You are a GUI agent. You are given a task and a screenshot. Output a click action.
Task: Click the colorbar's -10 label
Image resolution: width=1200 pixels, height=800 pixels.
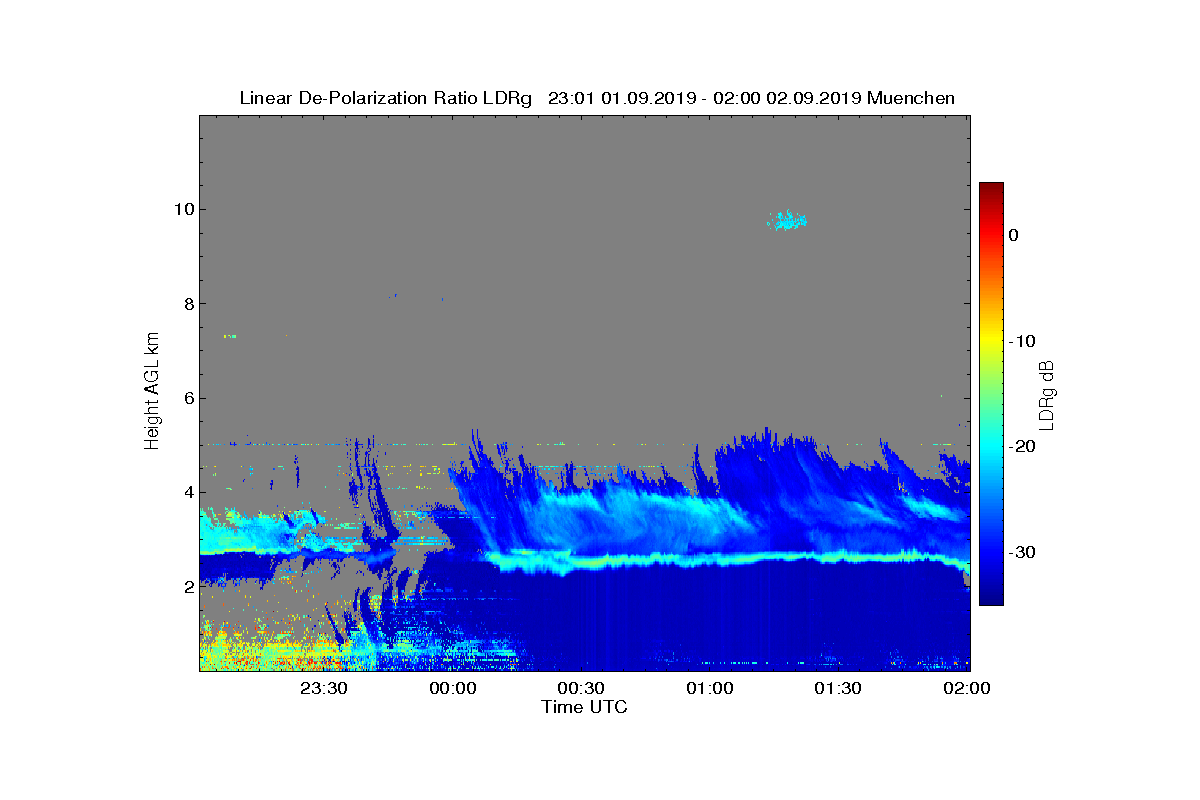click(1020, 341)
